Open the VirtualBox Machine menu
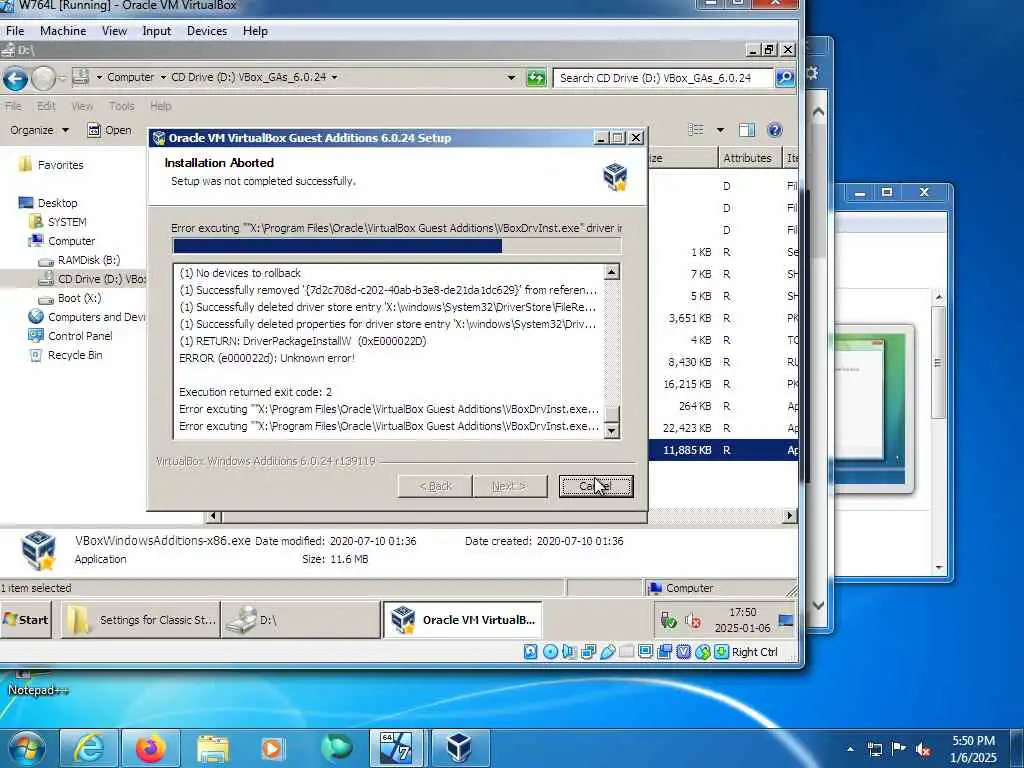 pos(63,31)
